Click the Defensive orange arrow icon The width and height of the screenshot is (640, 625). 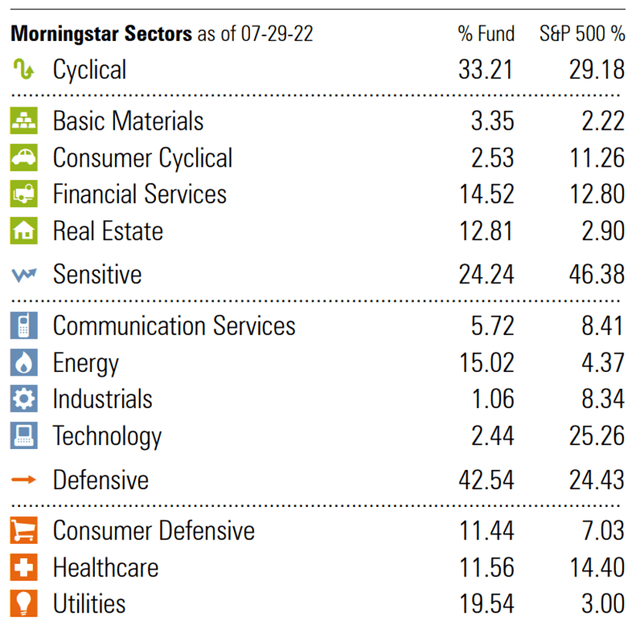point(24,479)
